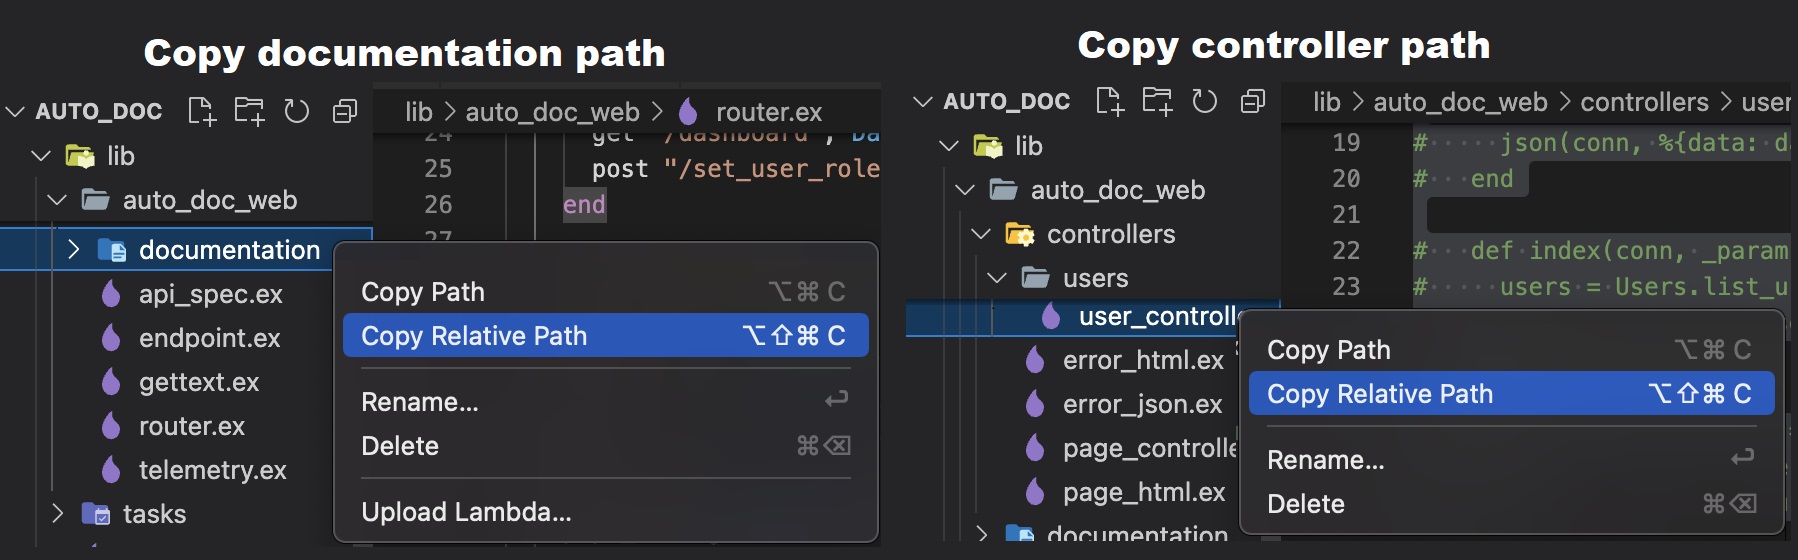Click 'users = Users.list_u' text on line 23

click(1643, 287)
